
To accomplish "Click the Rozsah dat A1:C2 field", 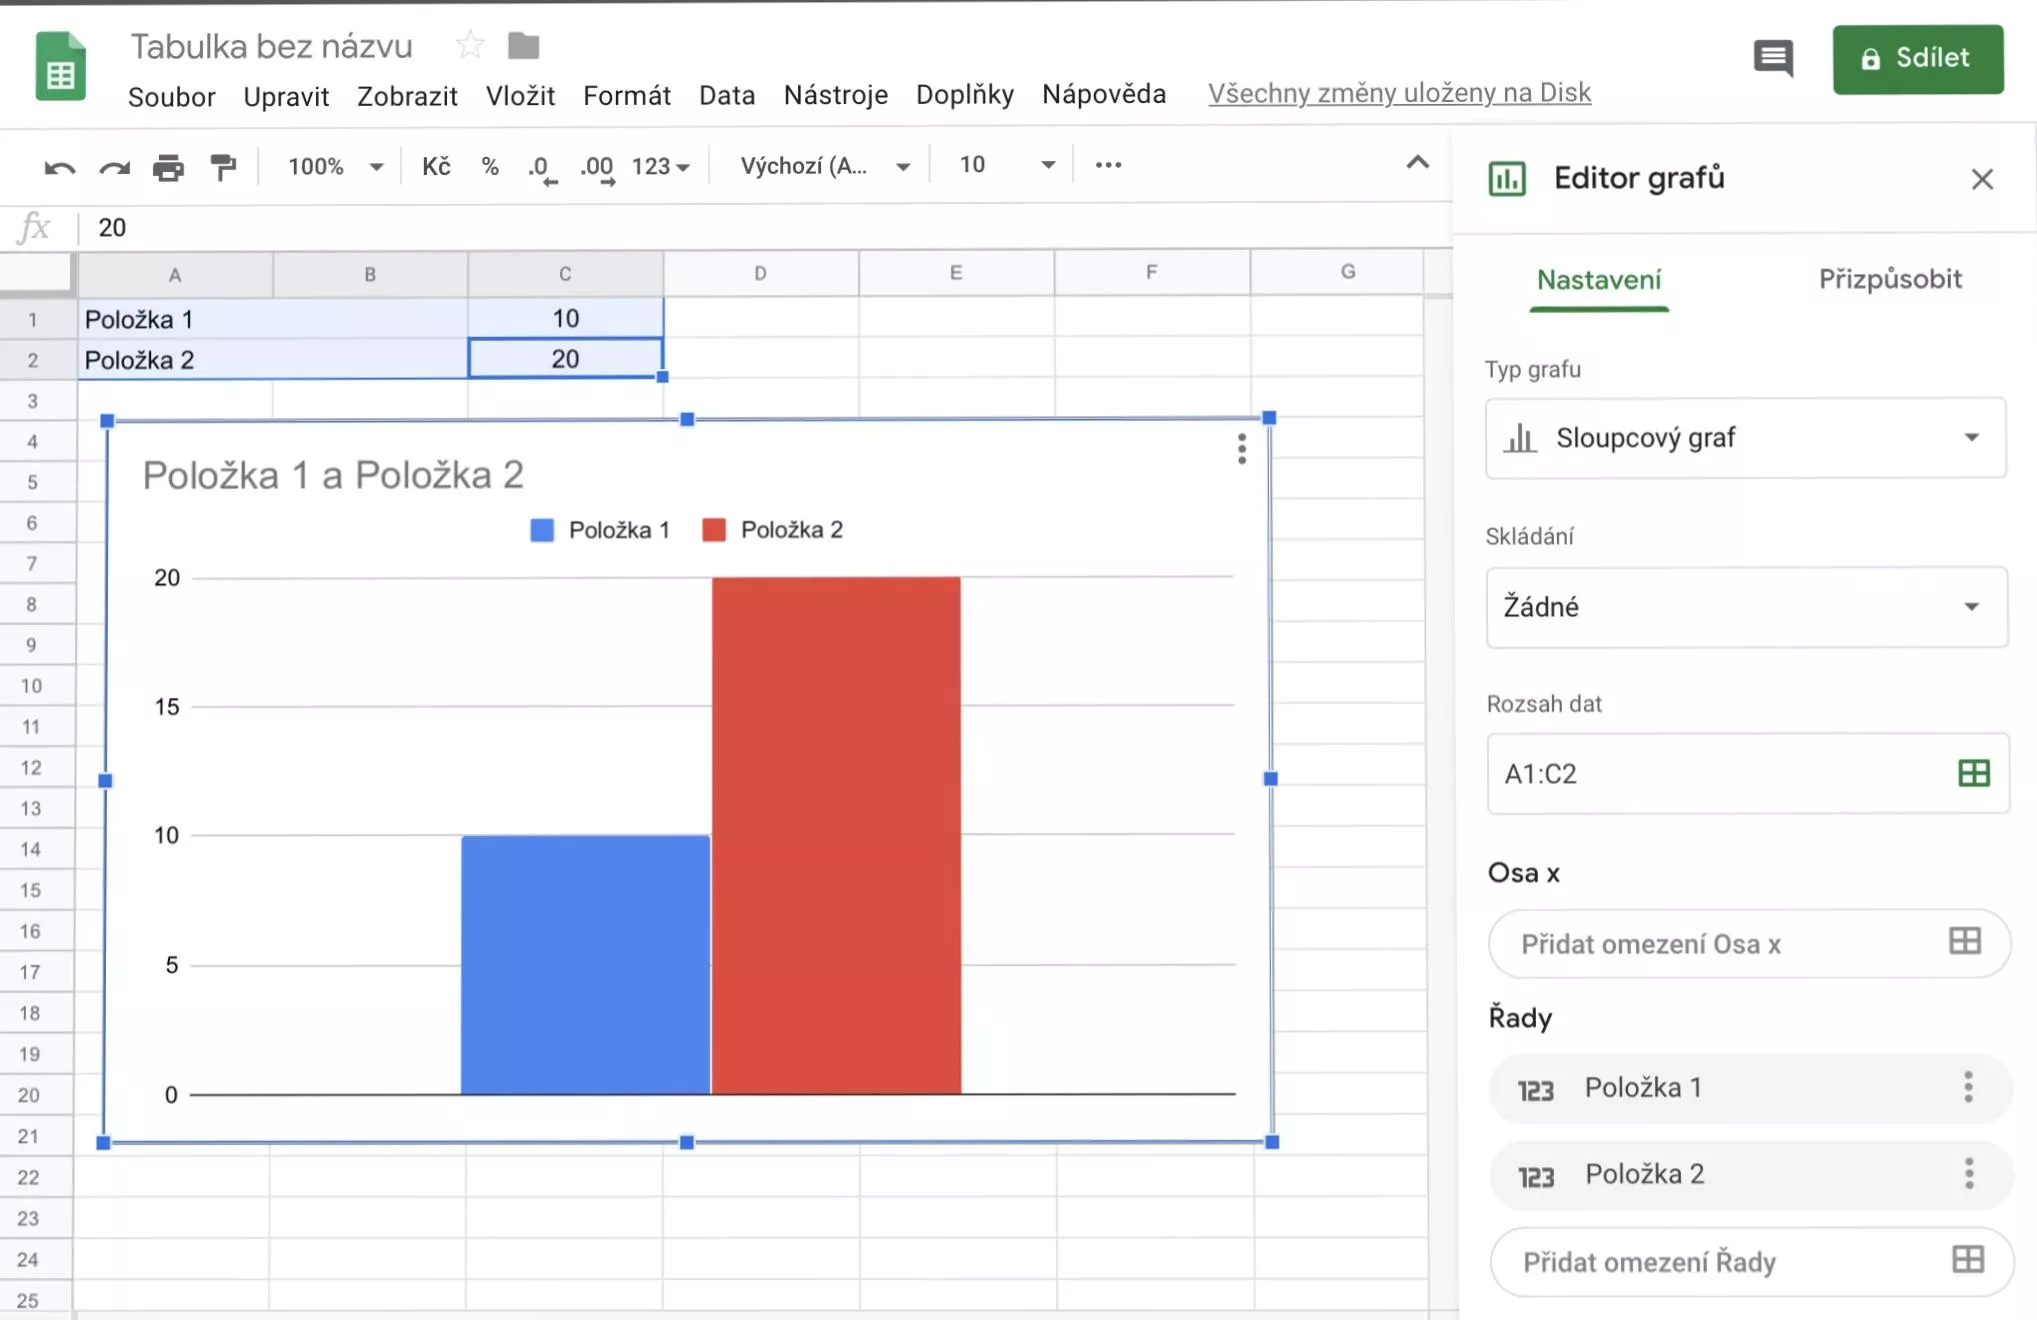I will click(1747, 774).
